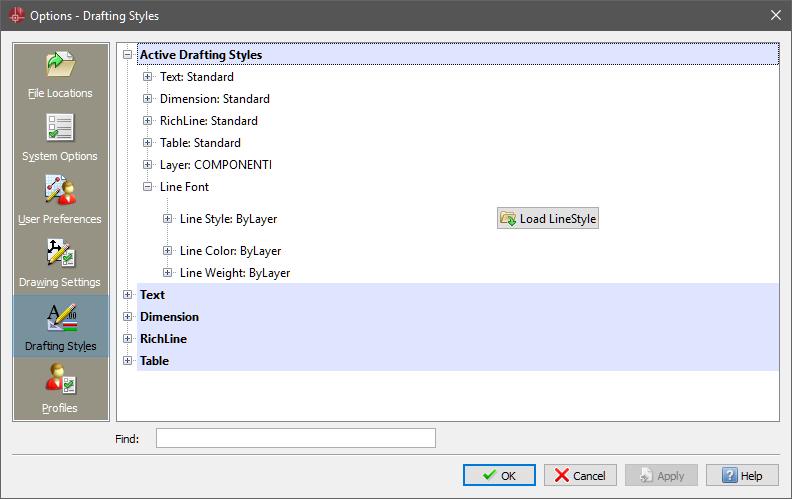Select the 'Dimension: Standard' row

coord(215,98)
